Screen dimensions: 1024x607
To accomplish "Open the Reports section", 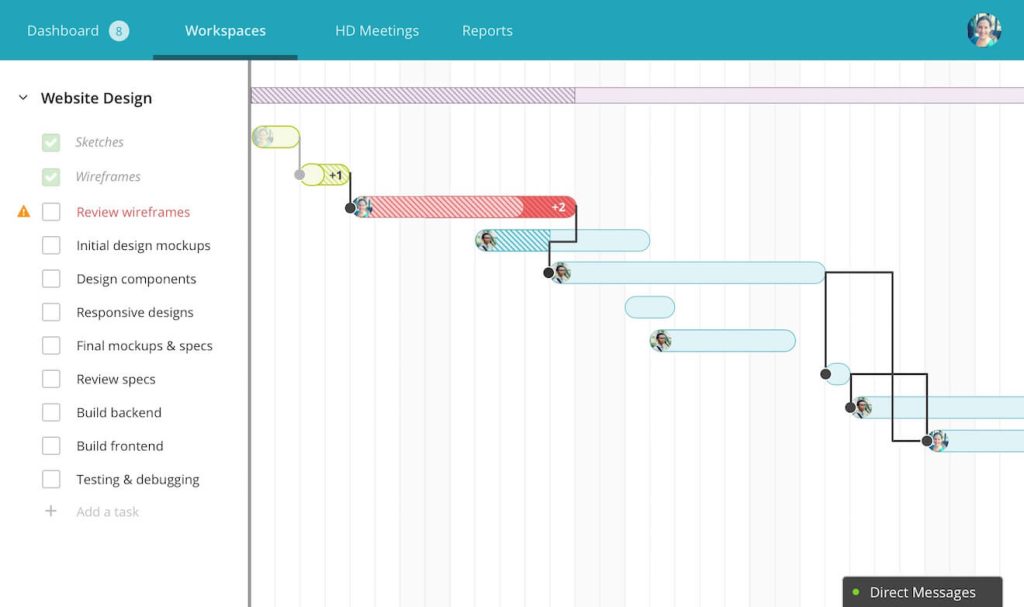I will coord(487,30).
